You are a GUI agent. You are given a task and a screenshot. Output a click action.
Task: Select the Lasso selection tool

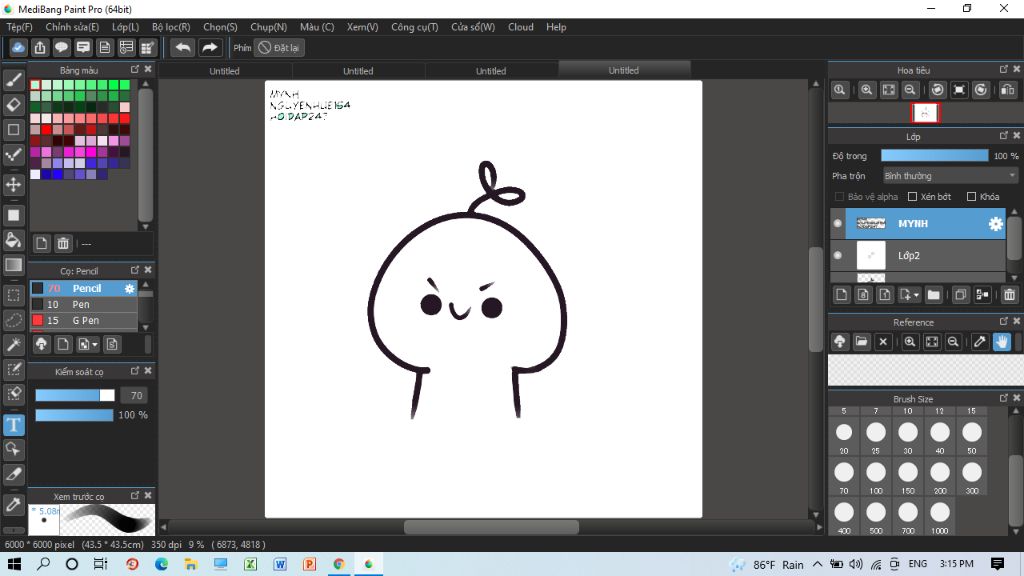[x=13, y=320]
